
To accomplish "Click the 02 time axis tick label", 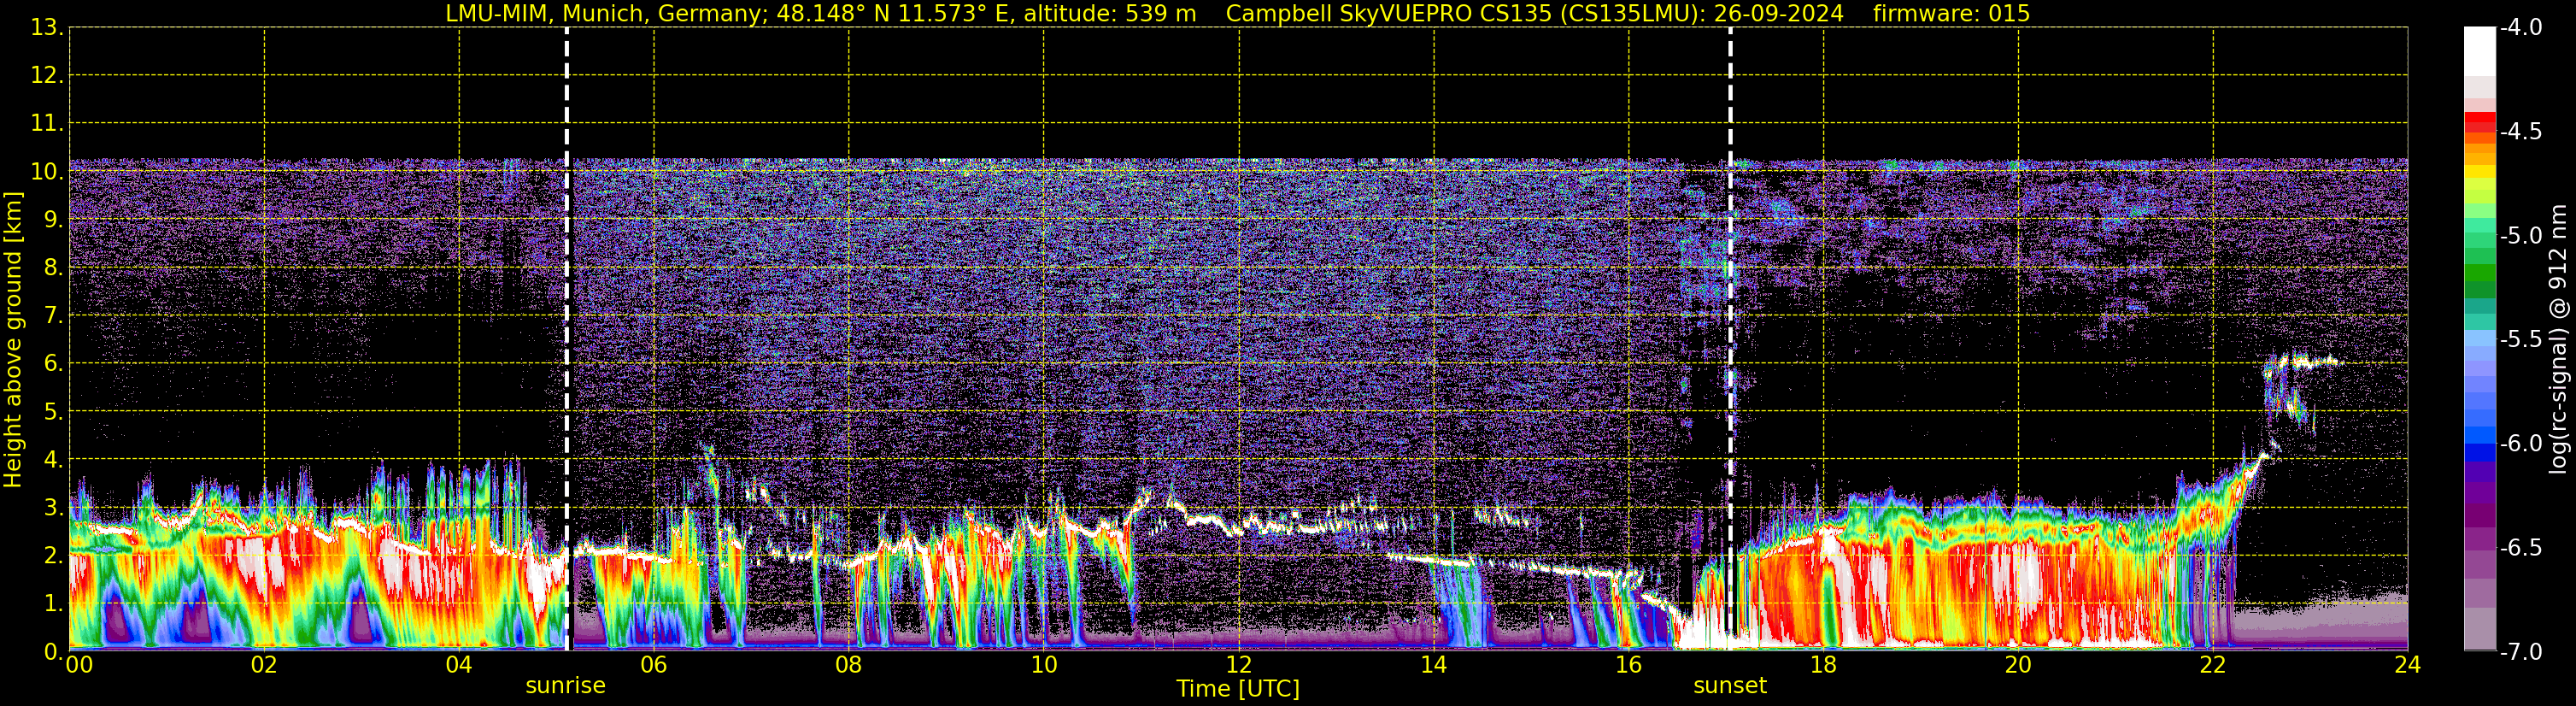I will (264, 665).
